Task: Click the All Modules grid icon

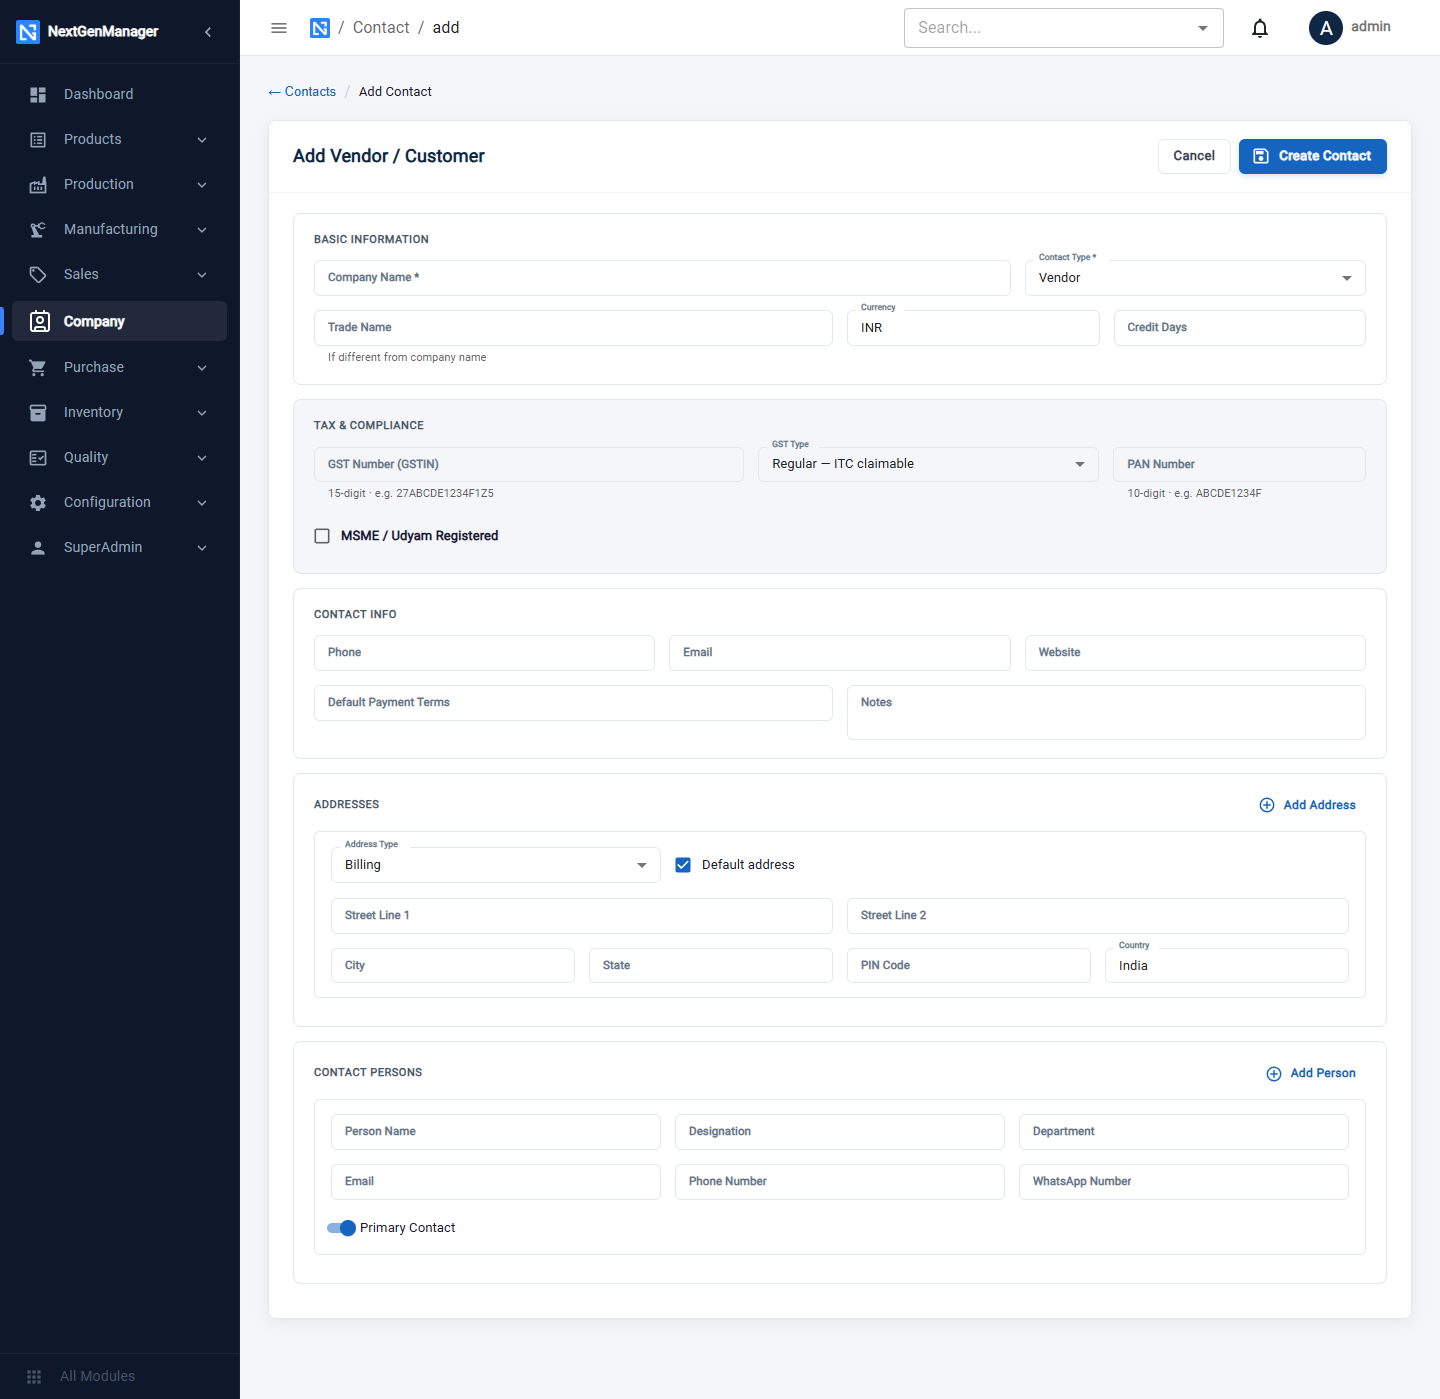Action: click(x=34, y=1376)
